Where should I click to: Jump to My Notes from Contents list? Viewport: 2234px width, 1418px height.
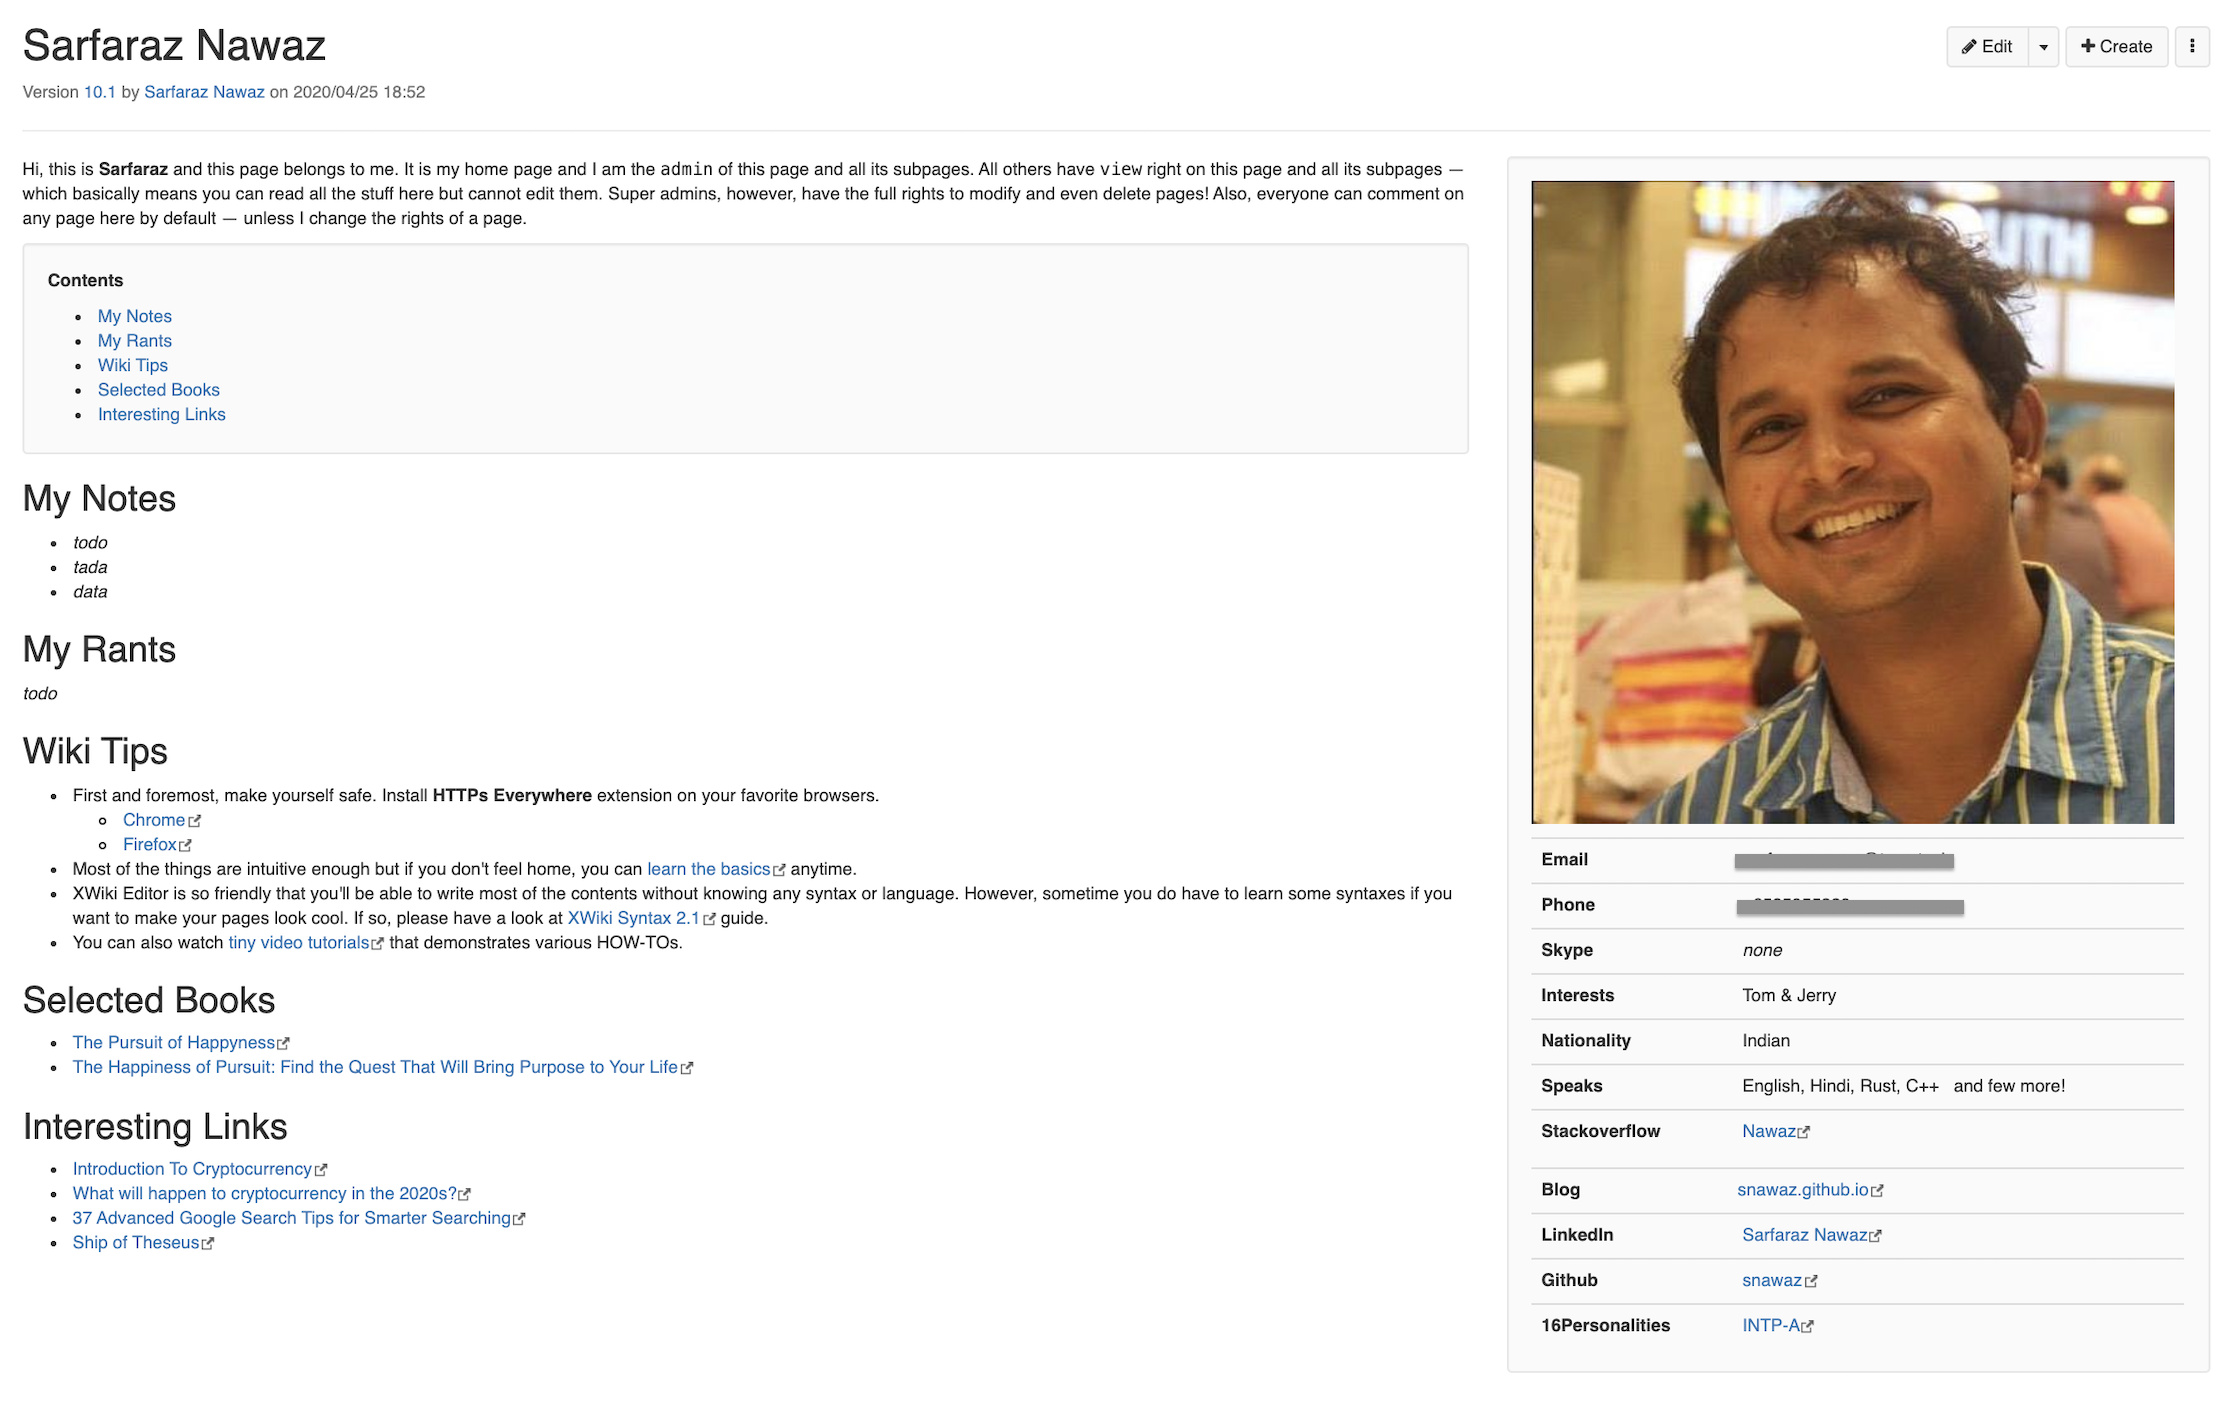pyautogui.click(x=135, y=316)
